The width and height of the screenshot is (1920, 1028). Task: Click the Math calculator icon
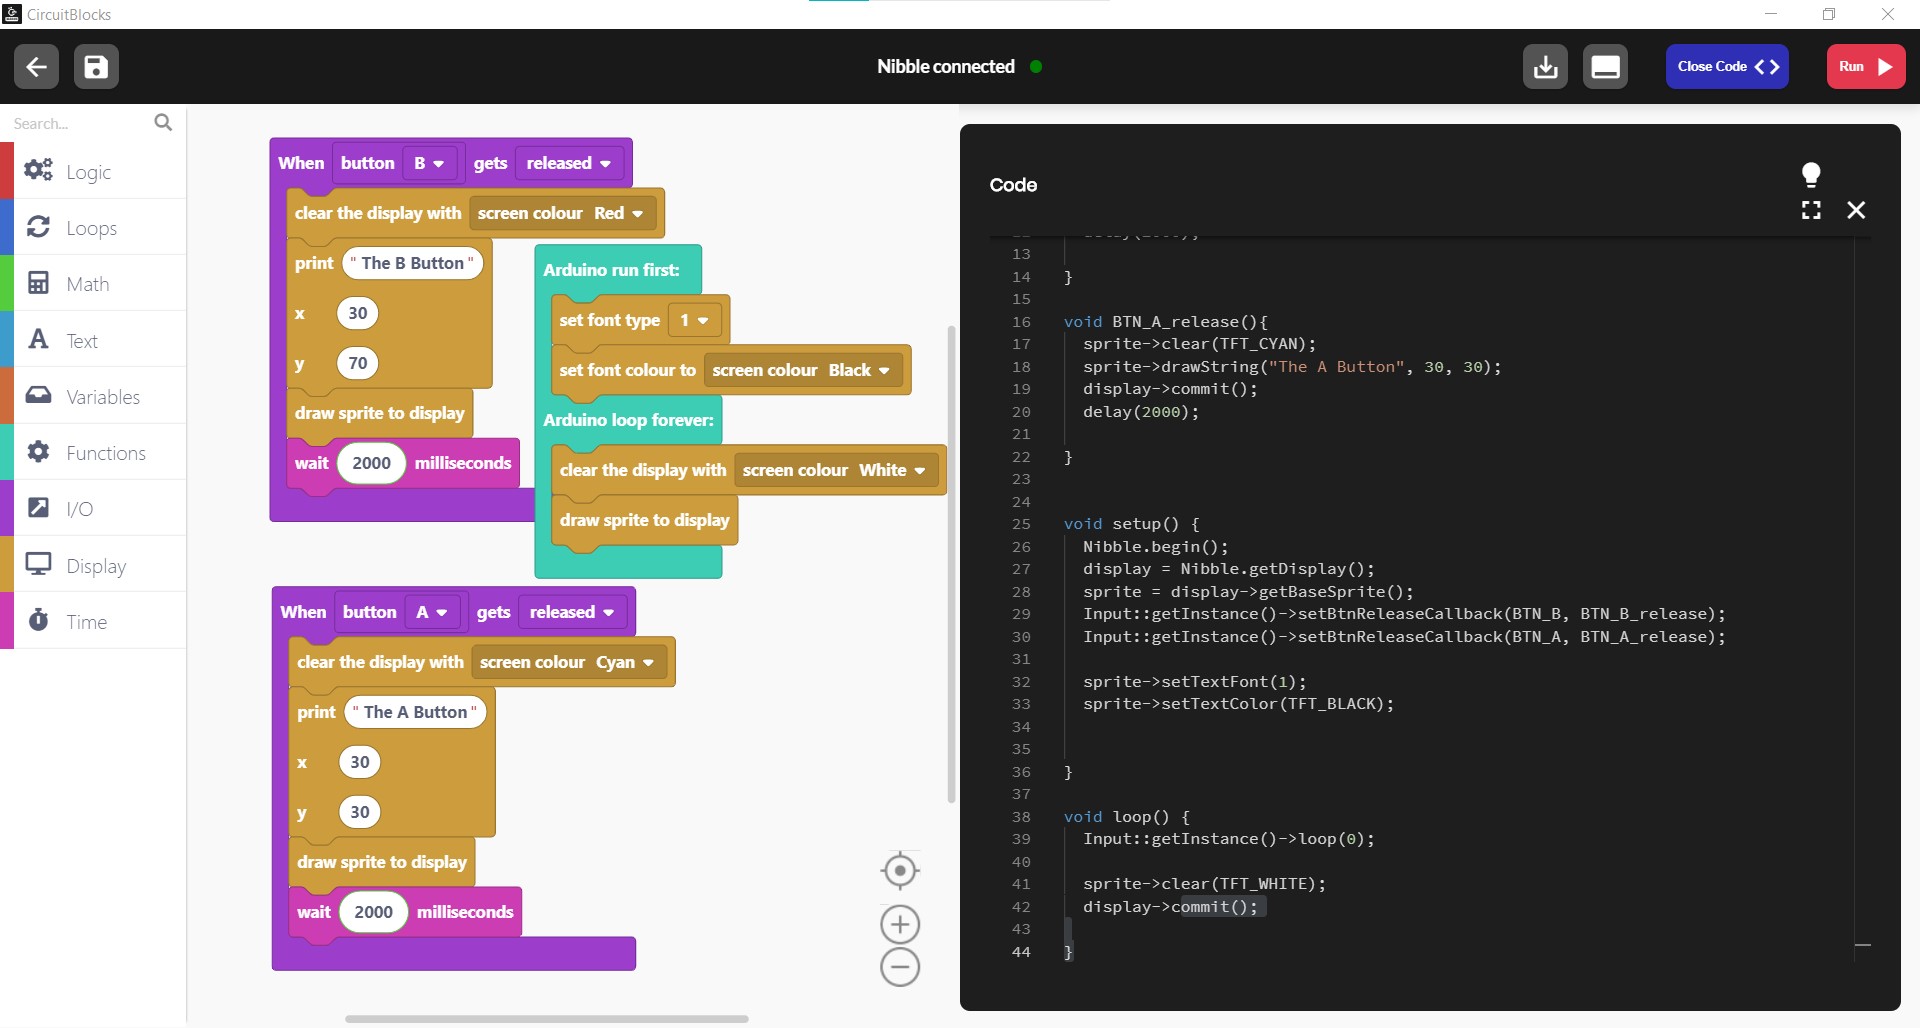38,283
